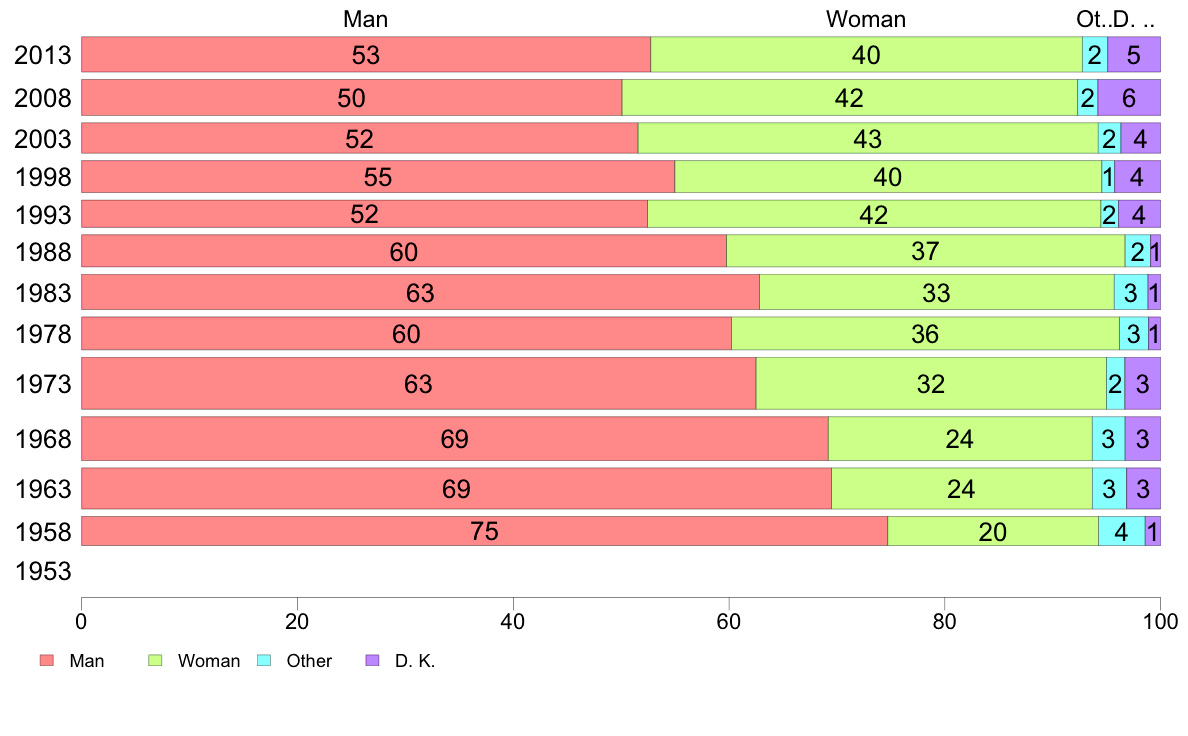The height and width of the screenshot is (736, 1188).
Task: Select the 1958 Man segment showing 75
Action: pos(484,532)
